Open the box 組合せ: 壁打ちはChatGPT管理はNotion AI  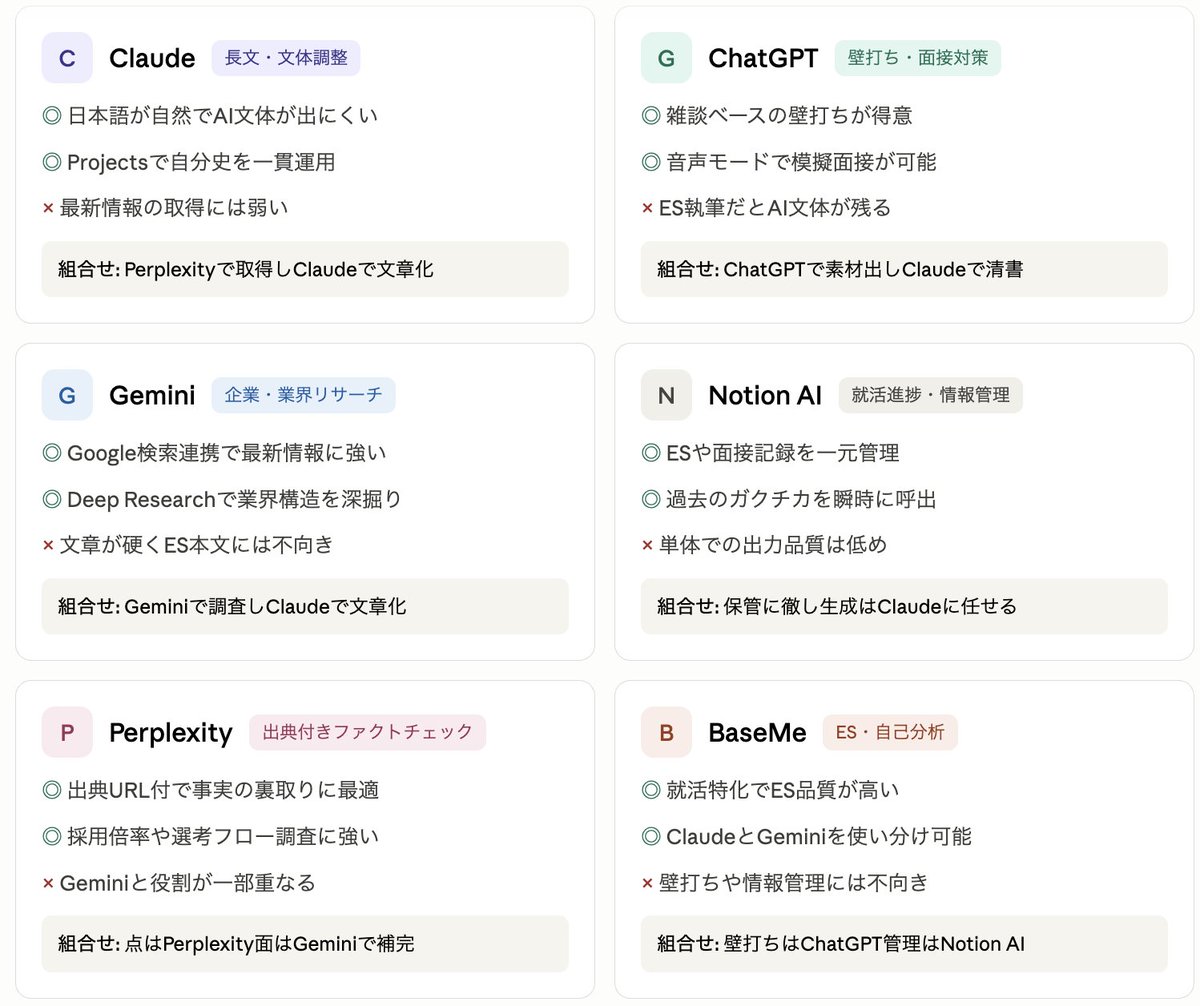(x=904, y=943)
